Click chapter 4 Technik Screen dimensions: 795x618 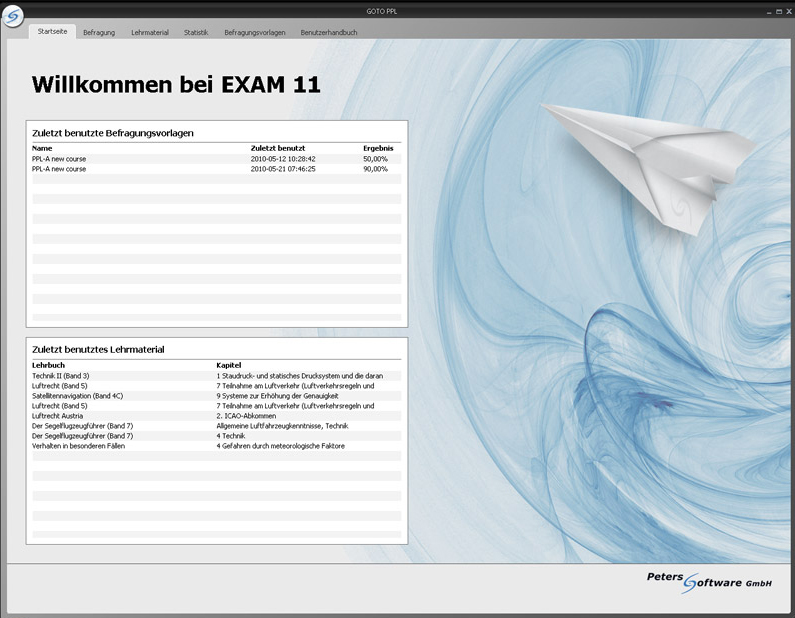[231, 436]
